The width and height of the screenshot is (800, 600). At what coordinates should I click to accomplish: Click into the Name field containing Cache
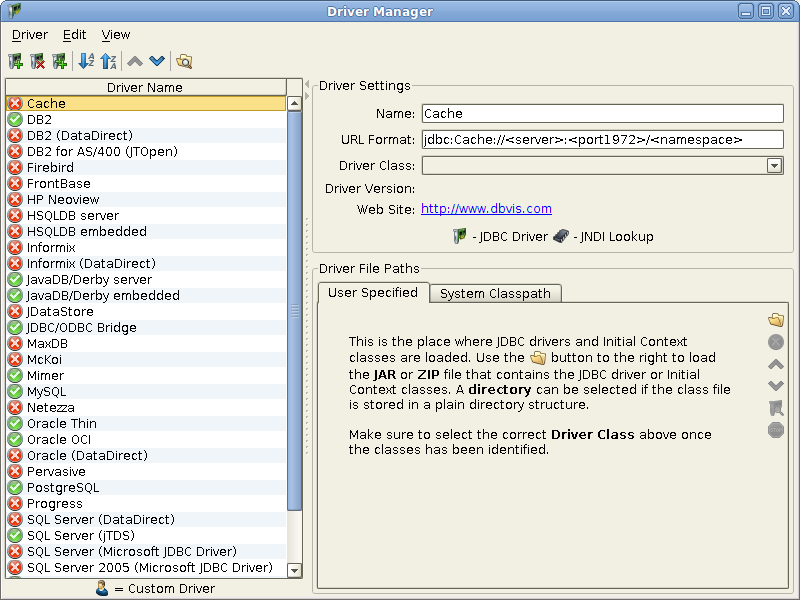click(603, 113)
